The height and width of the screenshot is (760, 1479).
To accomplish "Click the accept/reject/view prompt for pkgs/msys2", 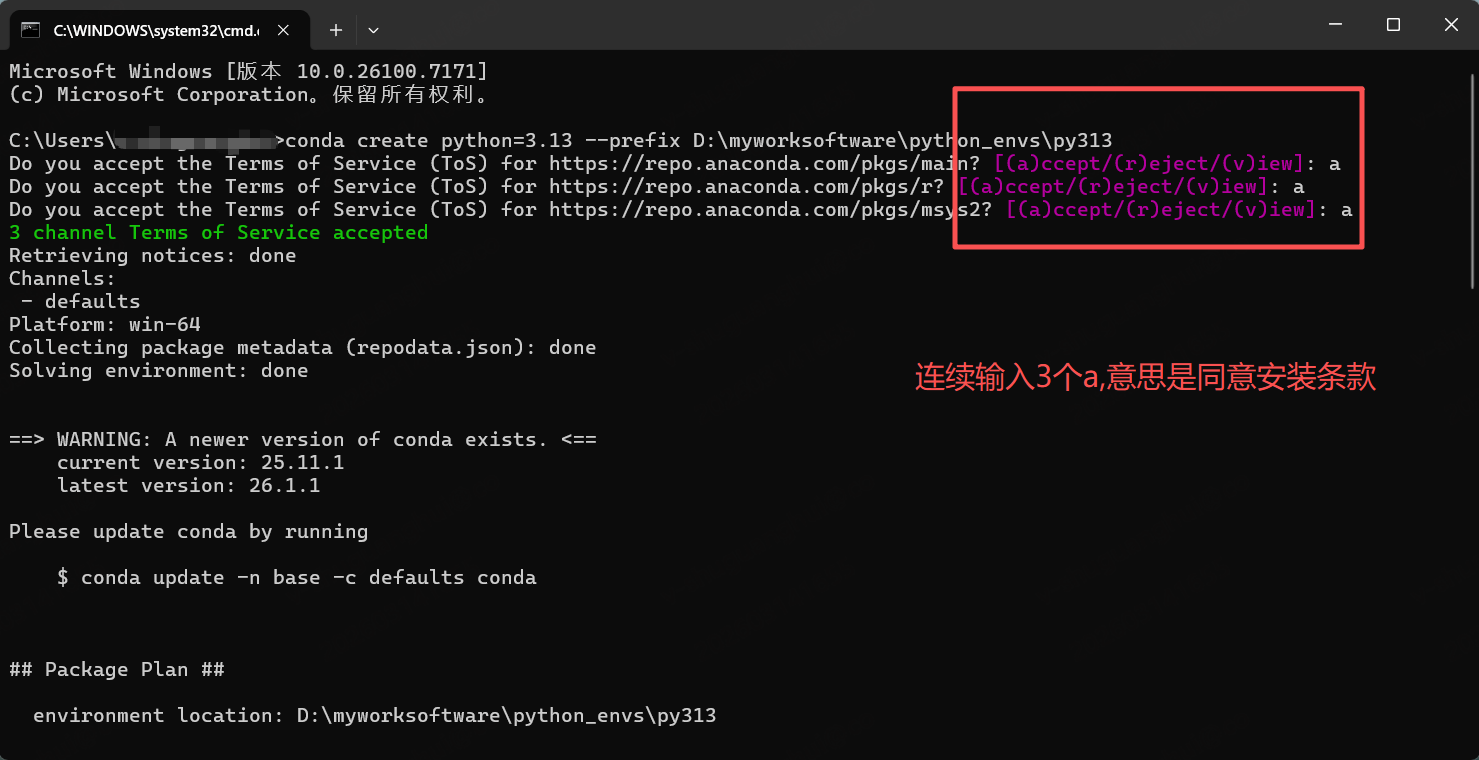I will click(1161, 209).
